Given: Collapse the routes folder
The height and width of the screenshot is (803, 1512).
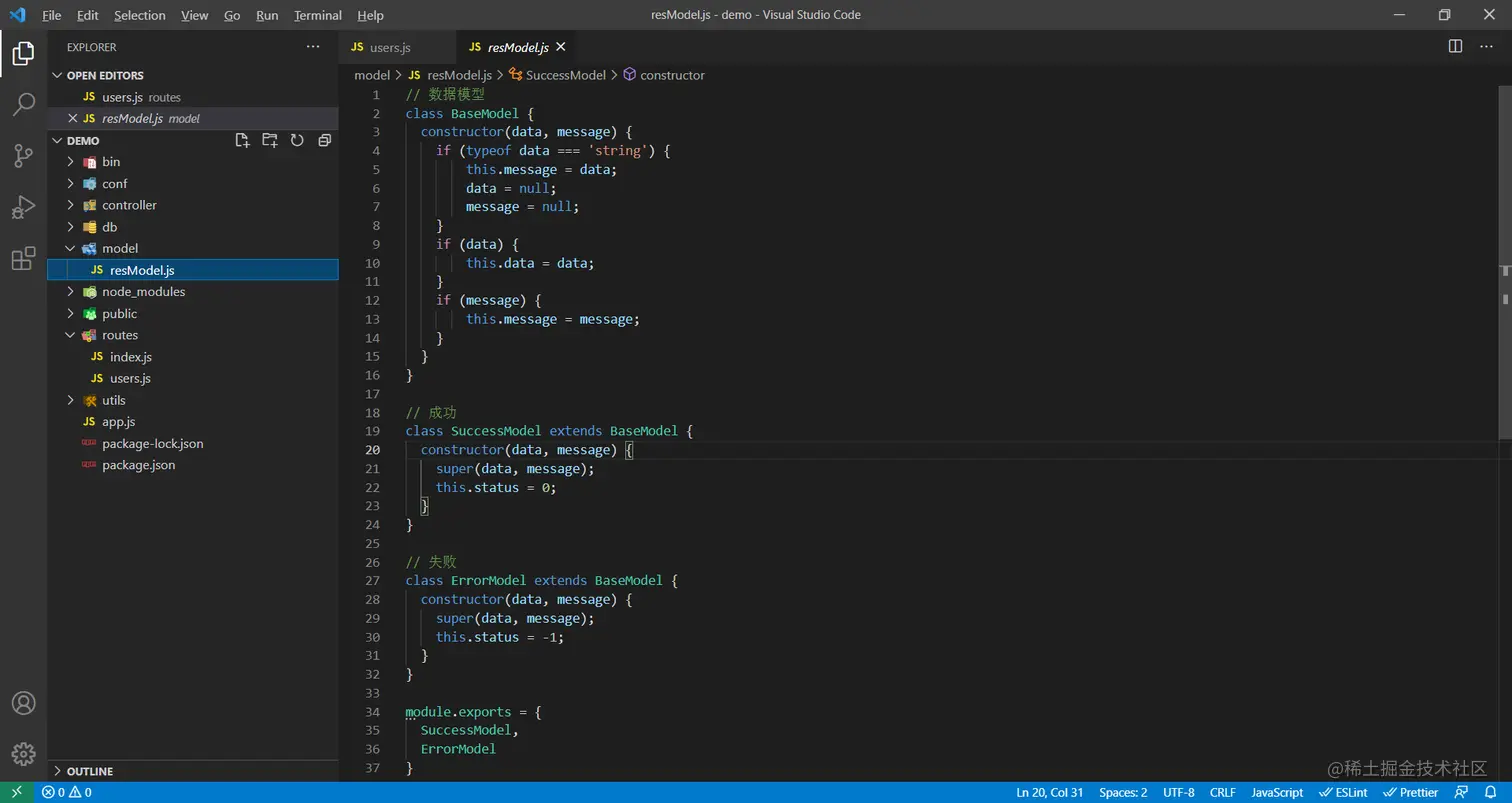Looking at the screenshot, I should (120, 335).
